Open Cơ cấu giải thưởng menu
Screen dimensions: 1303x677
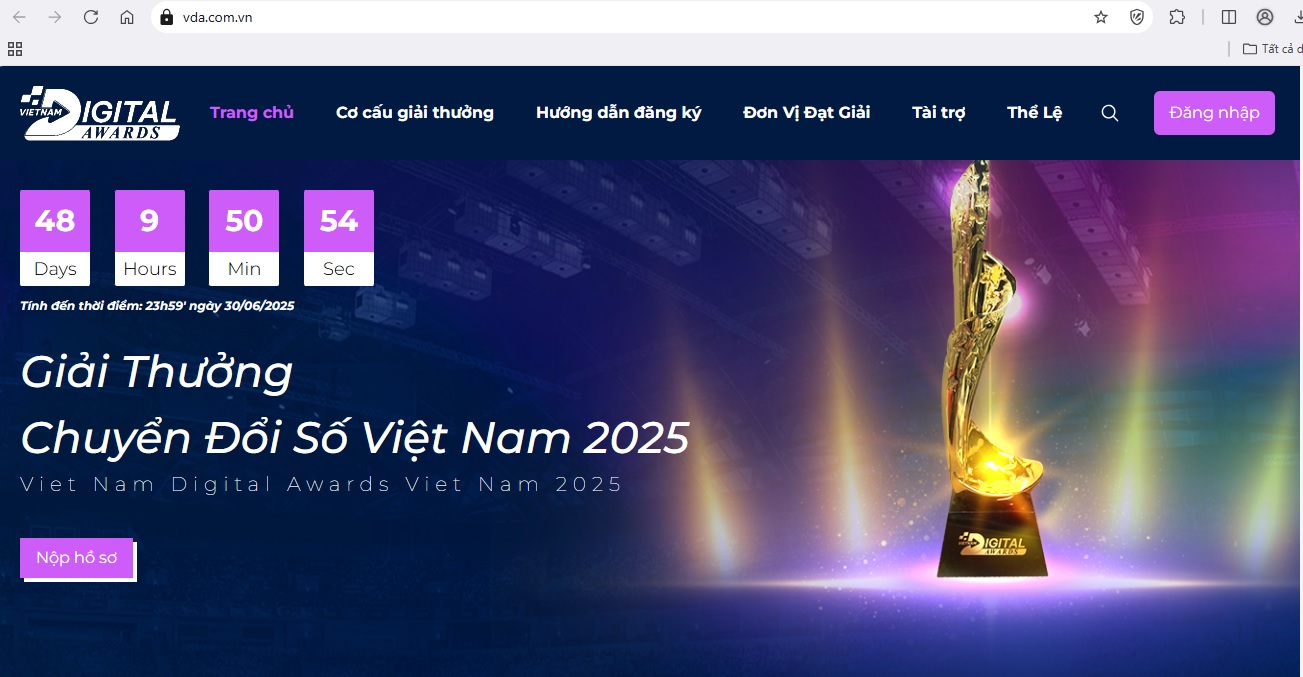(x=415, y=112)
